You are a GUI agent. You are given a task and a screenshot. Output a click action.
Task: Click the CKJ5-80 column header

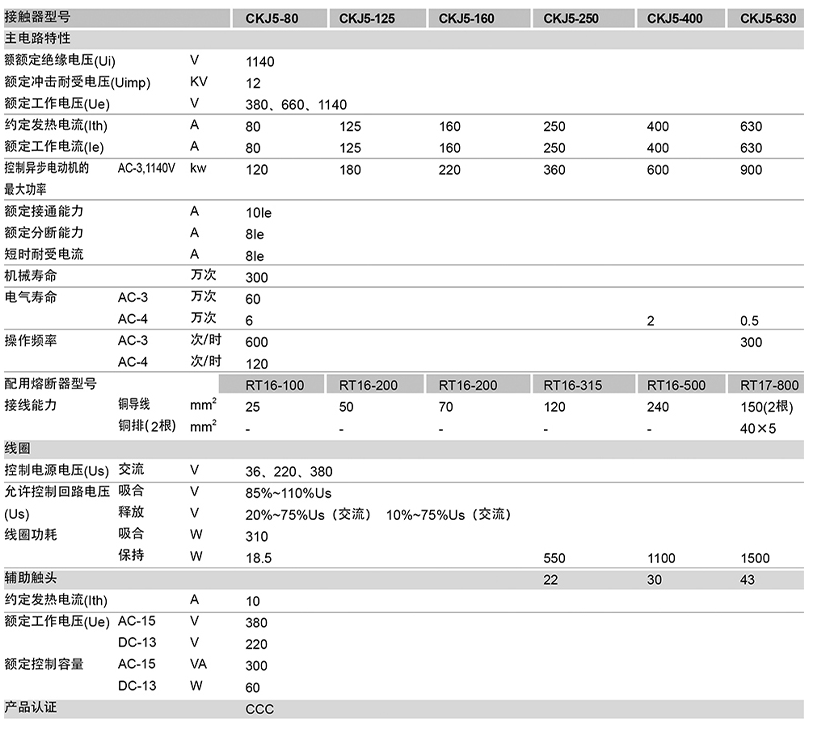click(x=271, y=18)
